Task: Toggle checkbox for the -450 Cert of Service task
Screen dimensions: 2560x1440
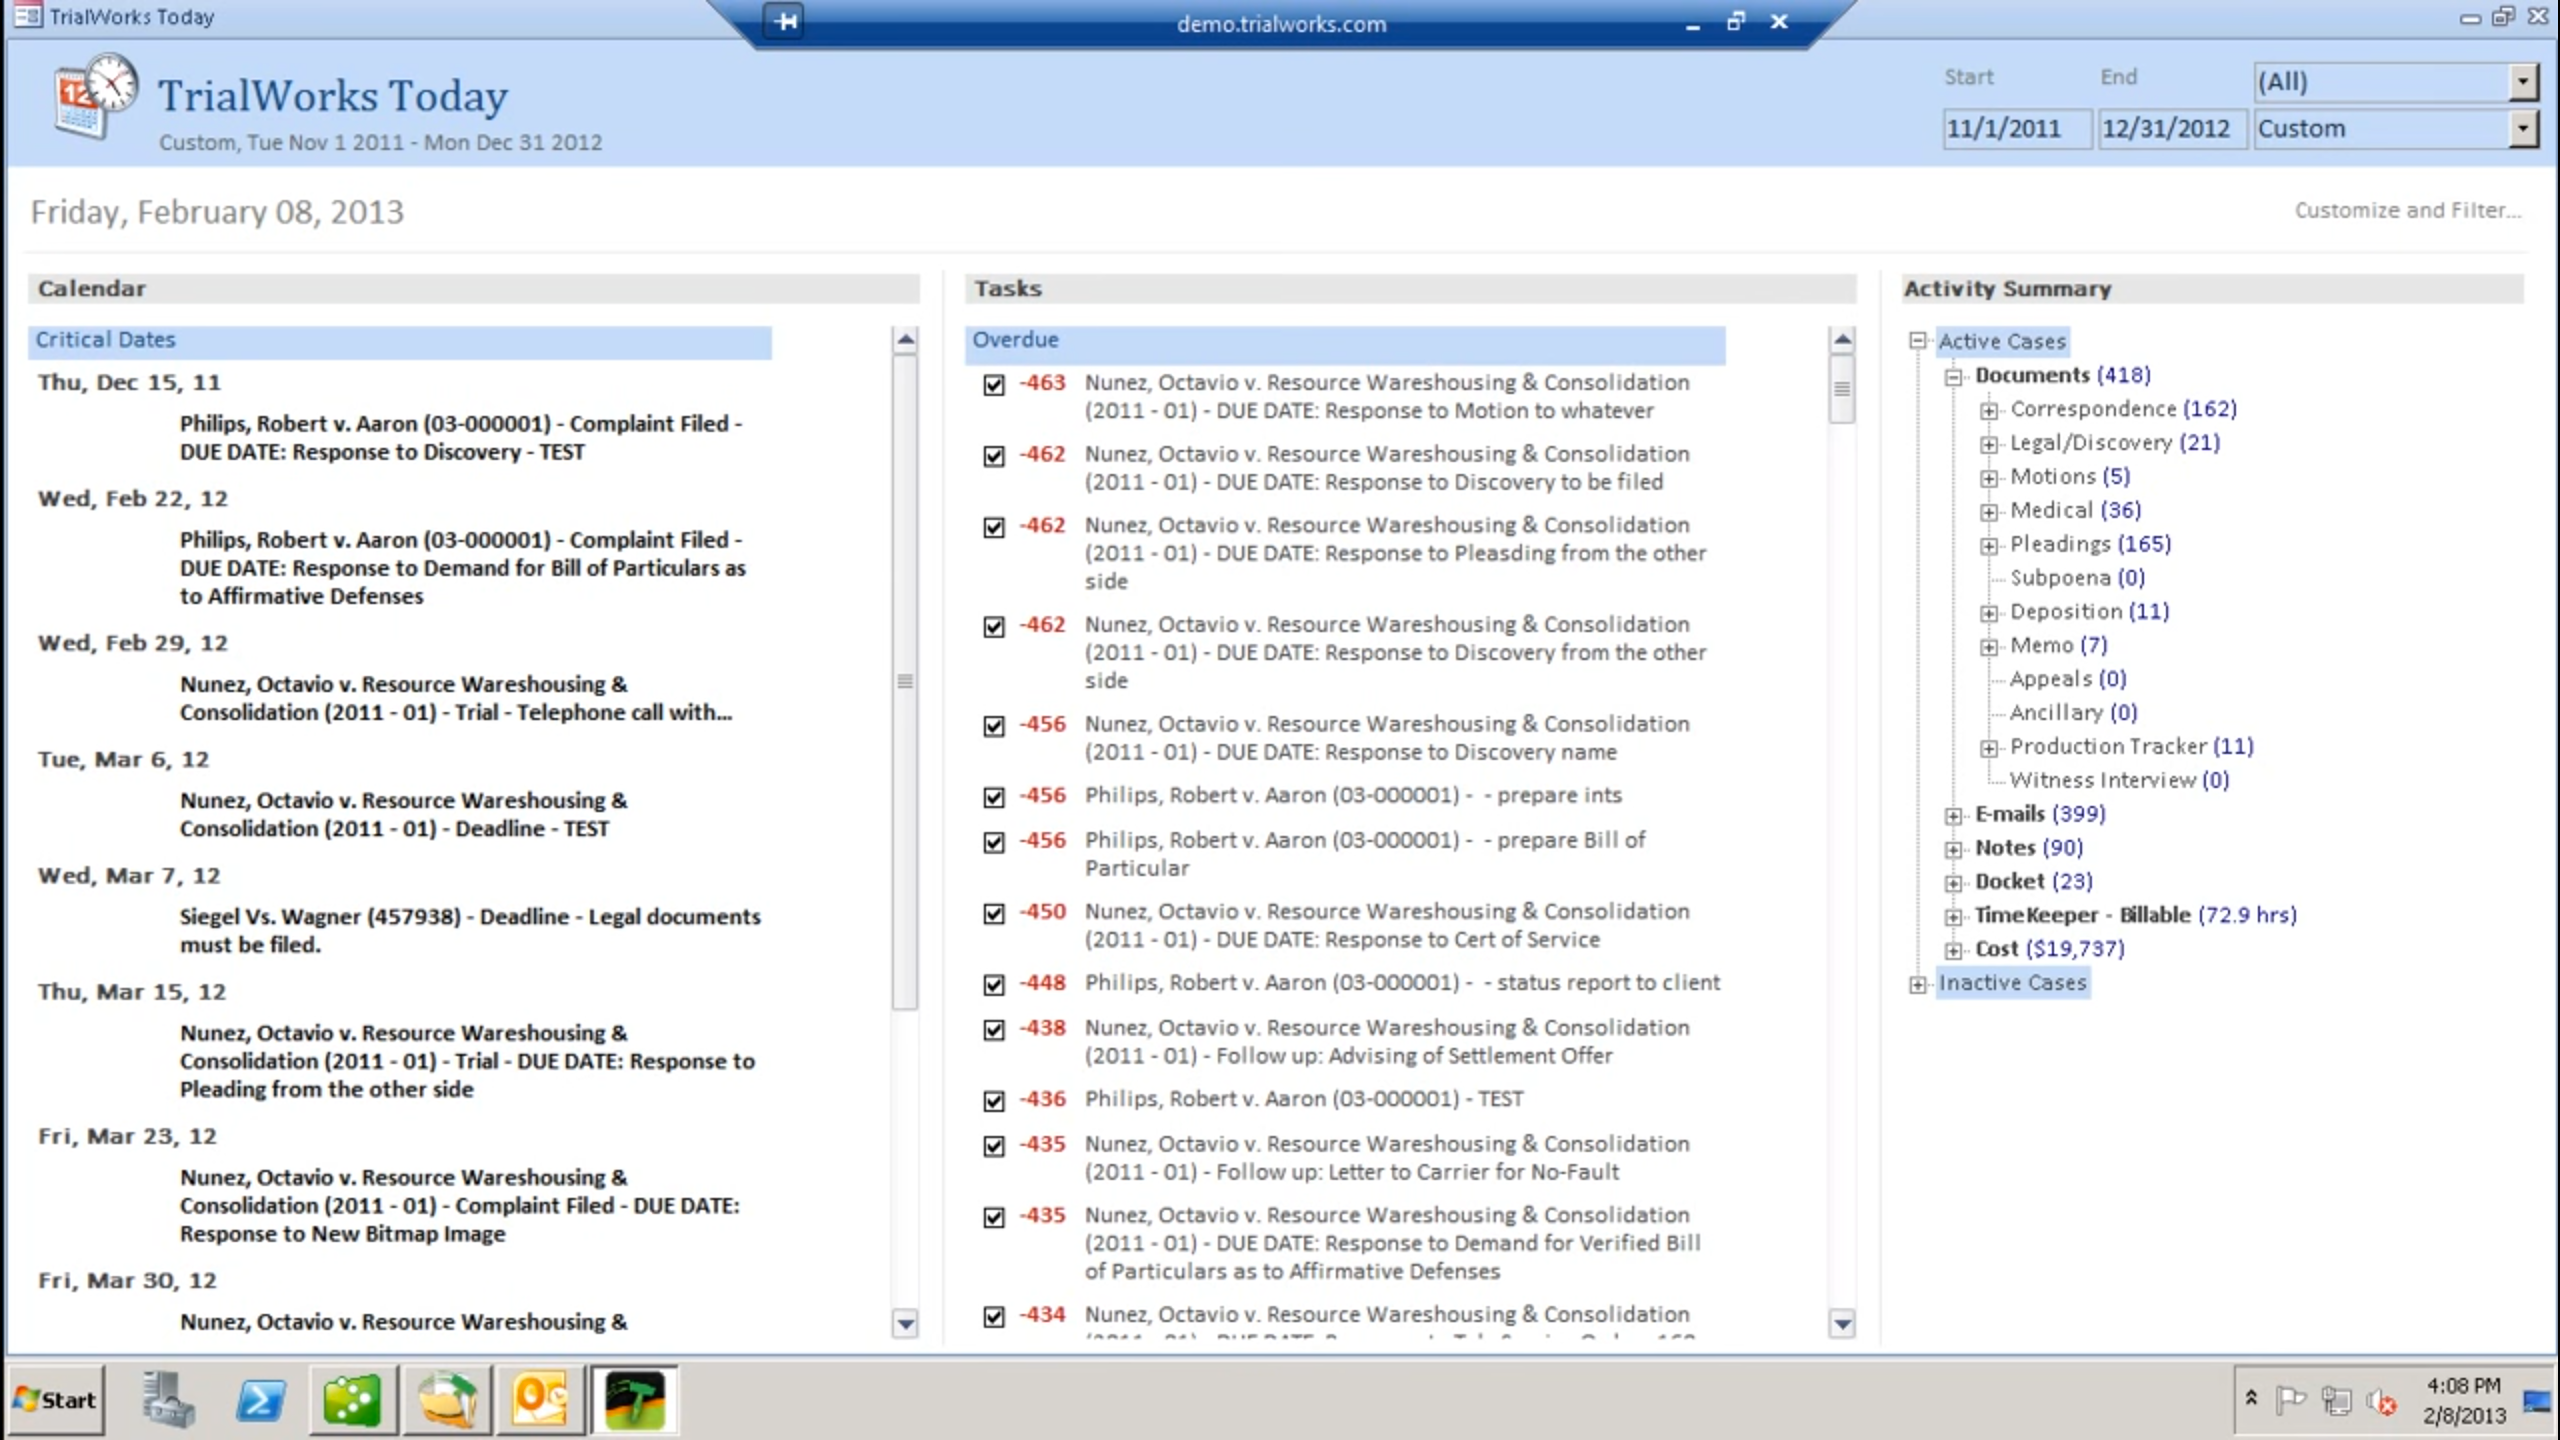Action: coord(993,913)
